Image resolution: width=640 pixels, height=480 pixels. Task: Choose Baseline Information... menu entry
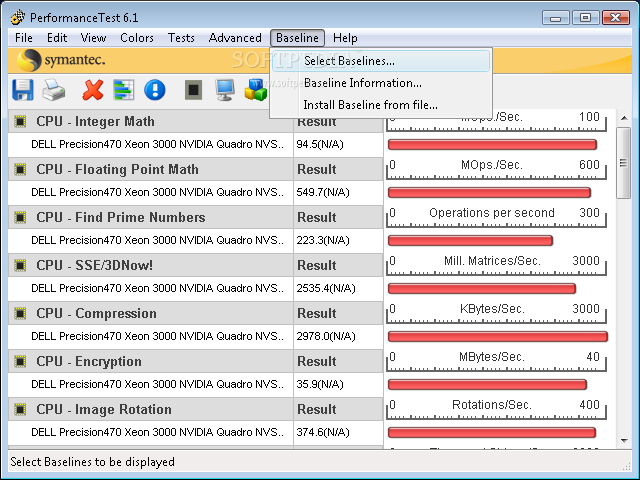point(381,83)
